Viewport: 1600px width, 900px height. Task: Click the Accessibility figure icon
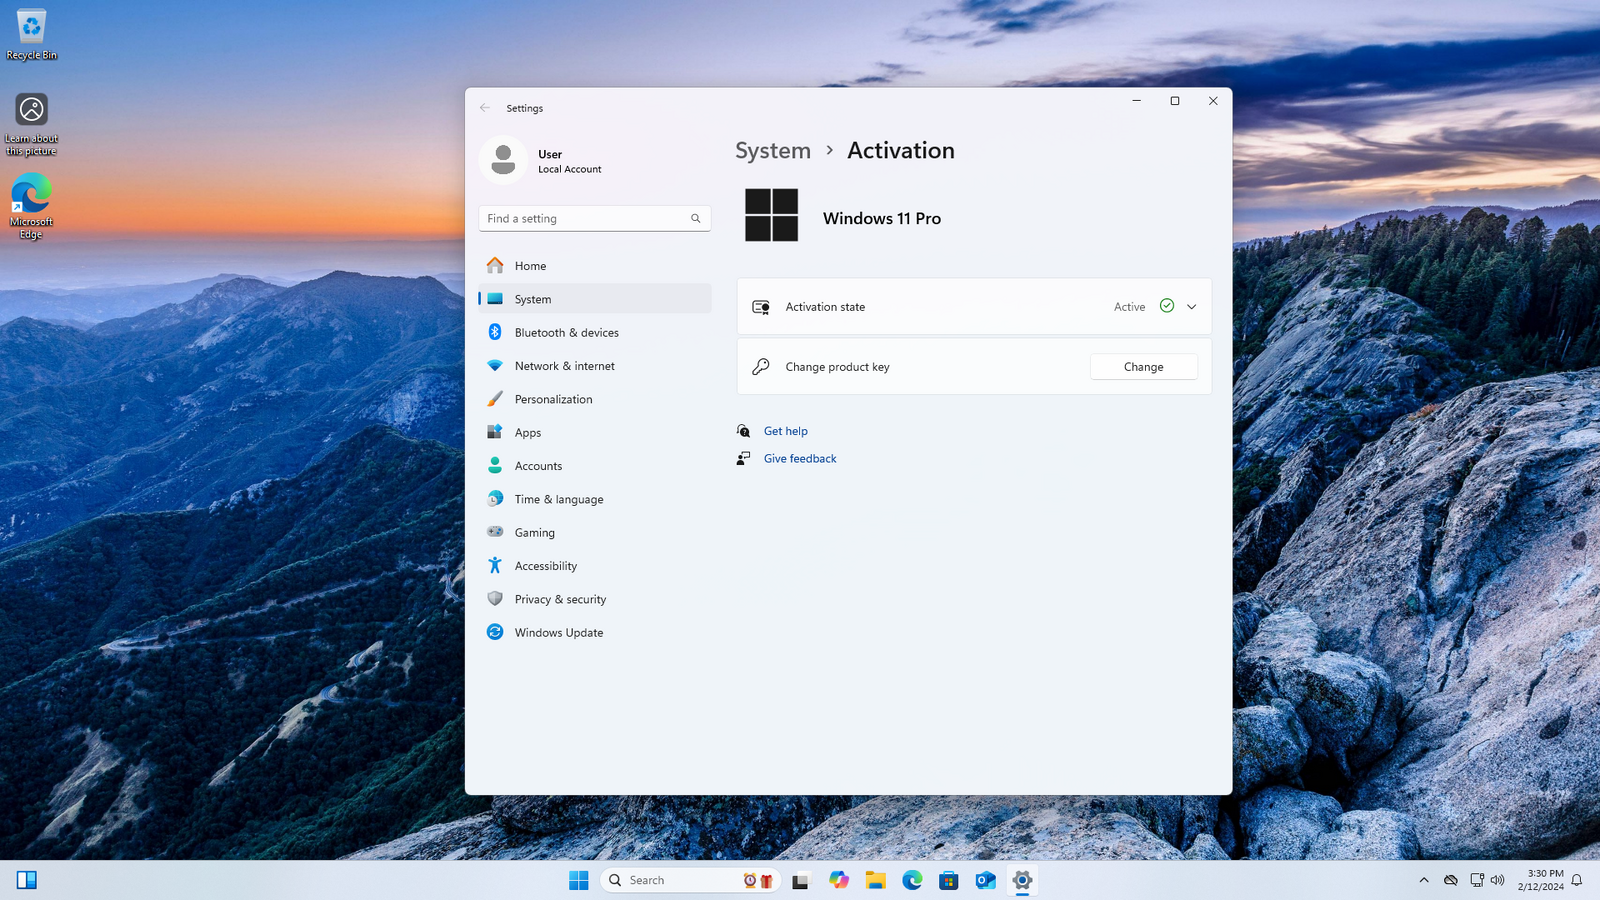pos(495,566)
